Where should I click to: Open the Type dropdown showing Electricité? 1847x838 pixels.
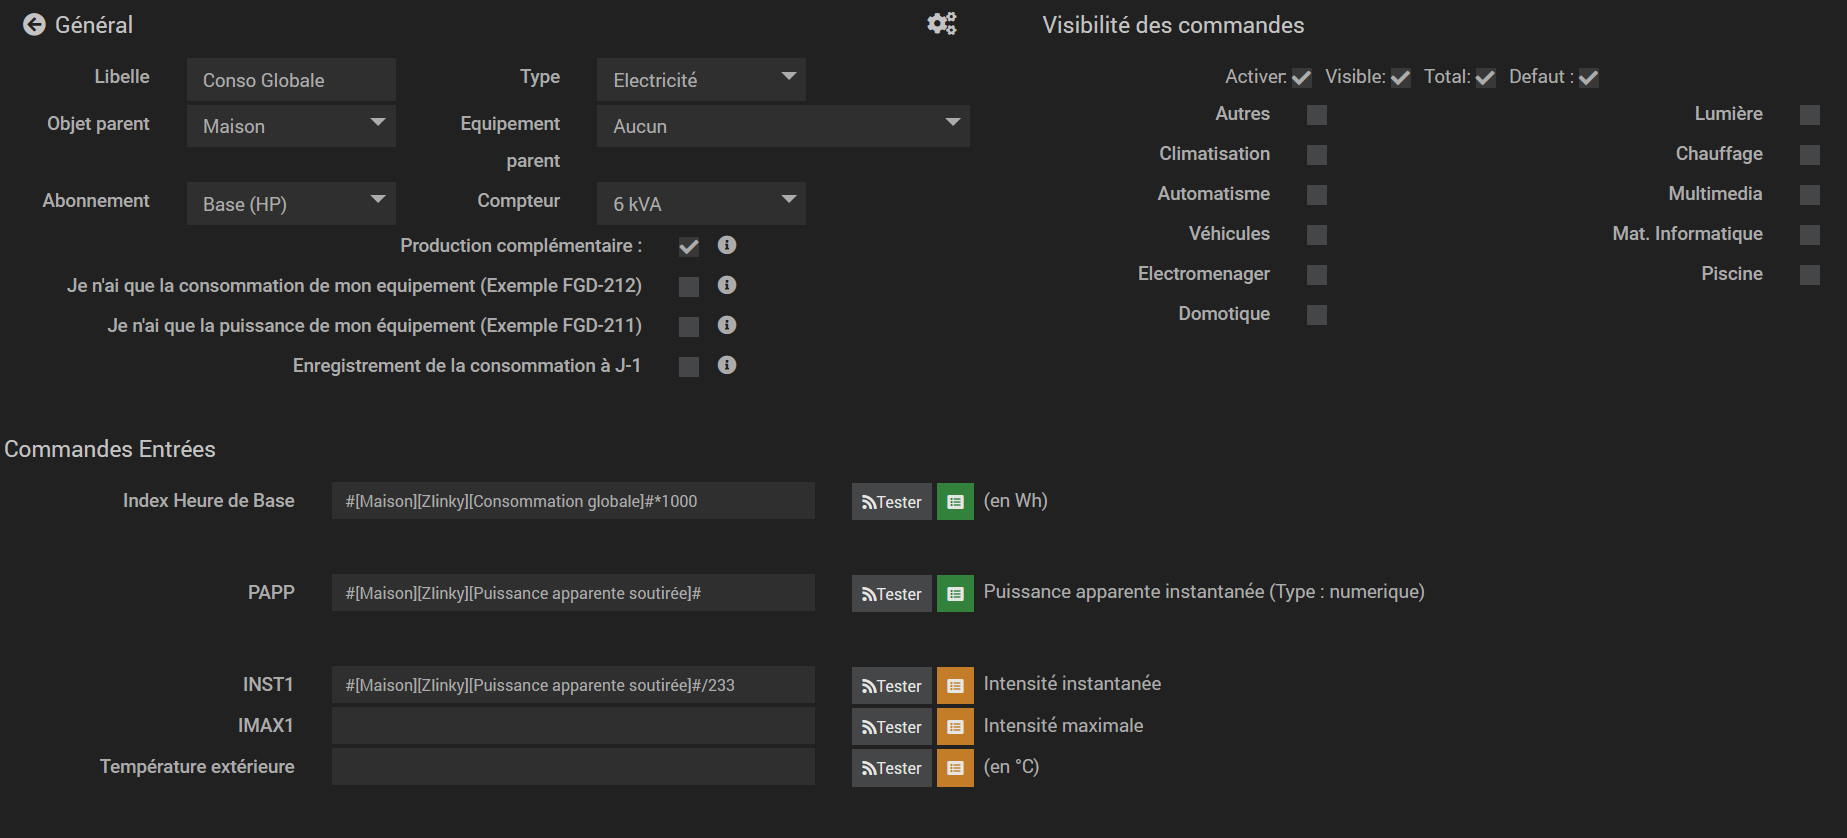pyautogui.click(x=701, y=80)
